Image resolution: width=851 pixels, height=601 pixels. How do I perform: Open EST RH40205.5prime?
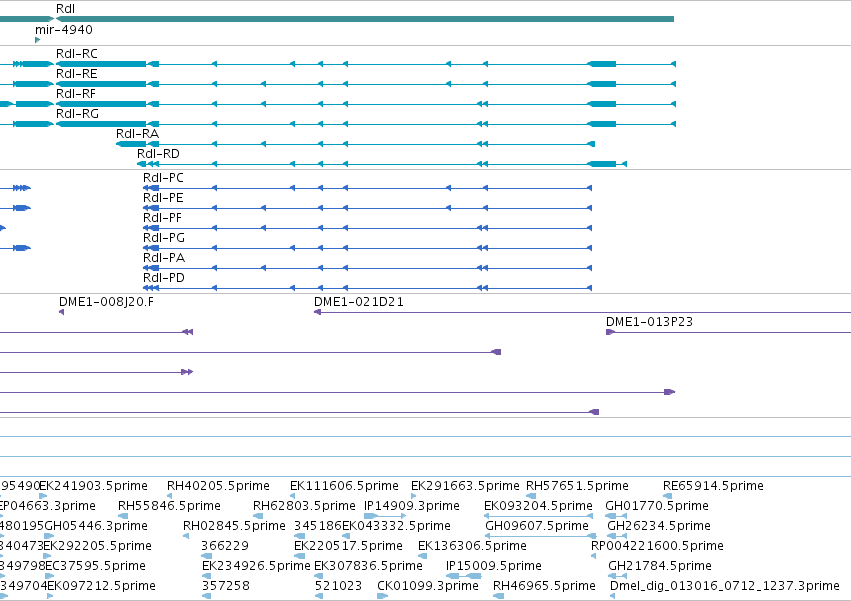tap(218, 485)
